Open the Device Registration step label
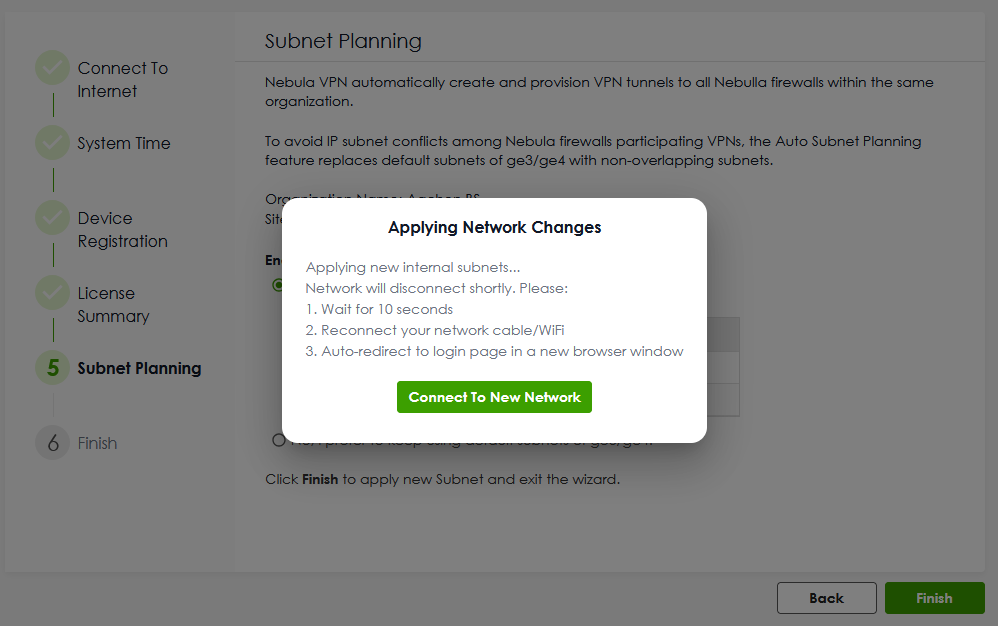 122,230
